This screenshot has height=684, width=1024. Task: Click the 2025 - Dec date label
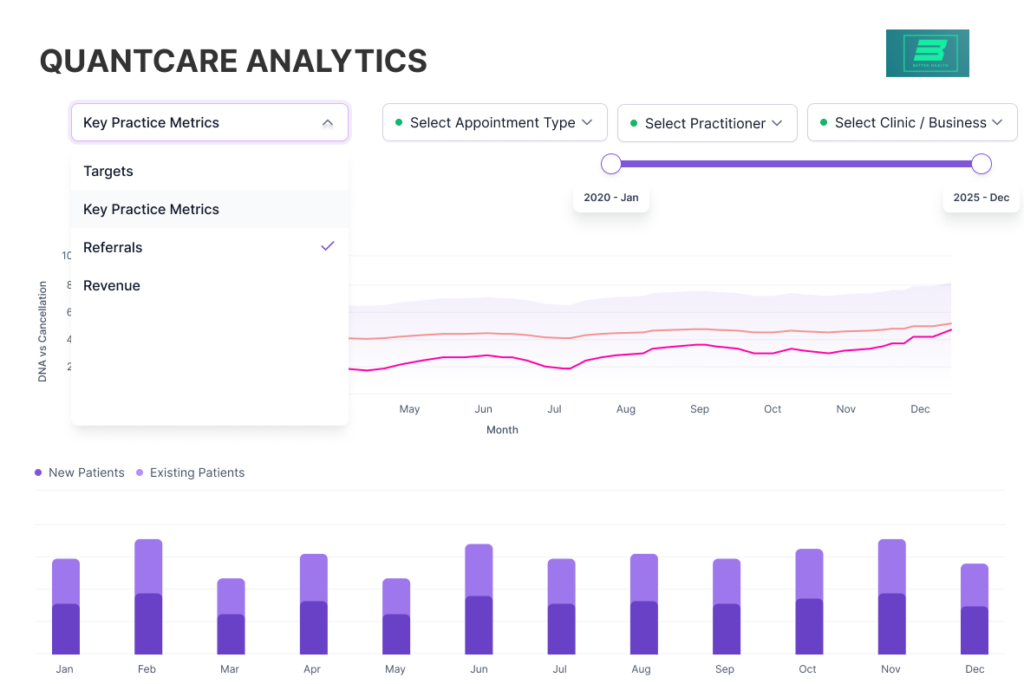pos(981,197)
